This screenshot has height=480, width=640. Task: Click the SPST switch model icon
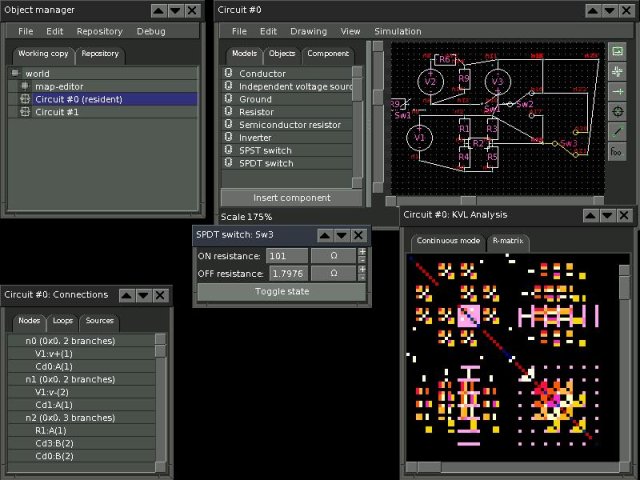(229, 150)
